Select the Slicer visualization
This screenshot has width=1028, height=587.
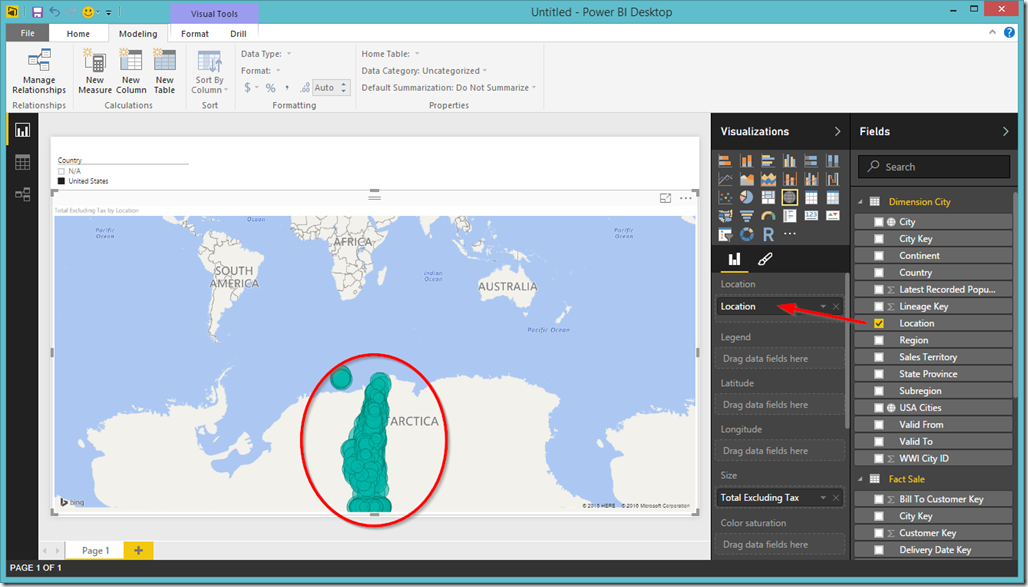725,234
